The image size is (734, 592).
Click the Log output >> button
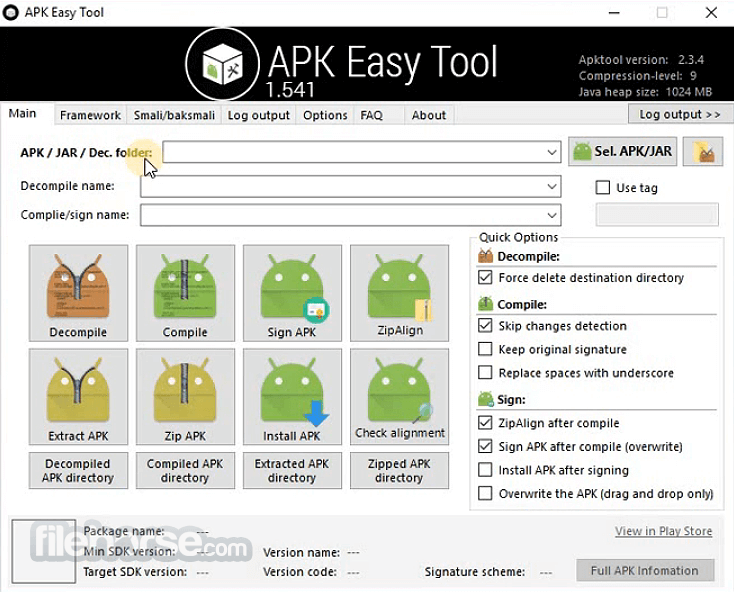tap(680, 114)
